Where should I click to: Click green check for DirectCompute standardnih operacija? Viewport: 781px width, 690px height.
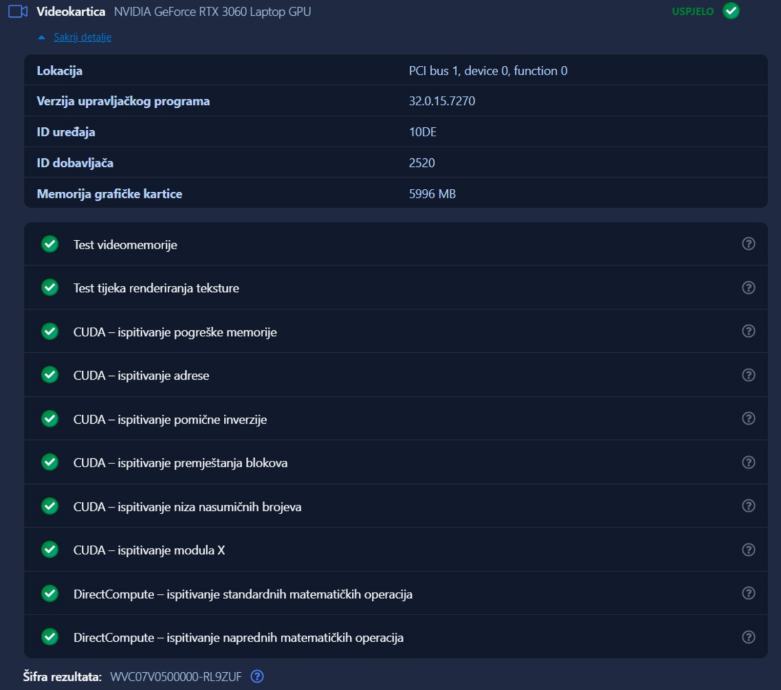50,593
